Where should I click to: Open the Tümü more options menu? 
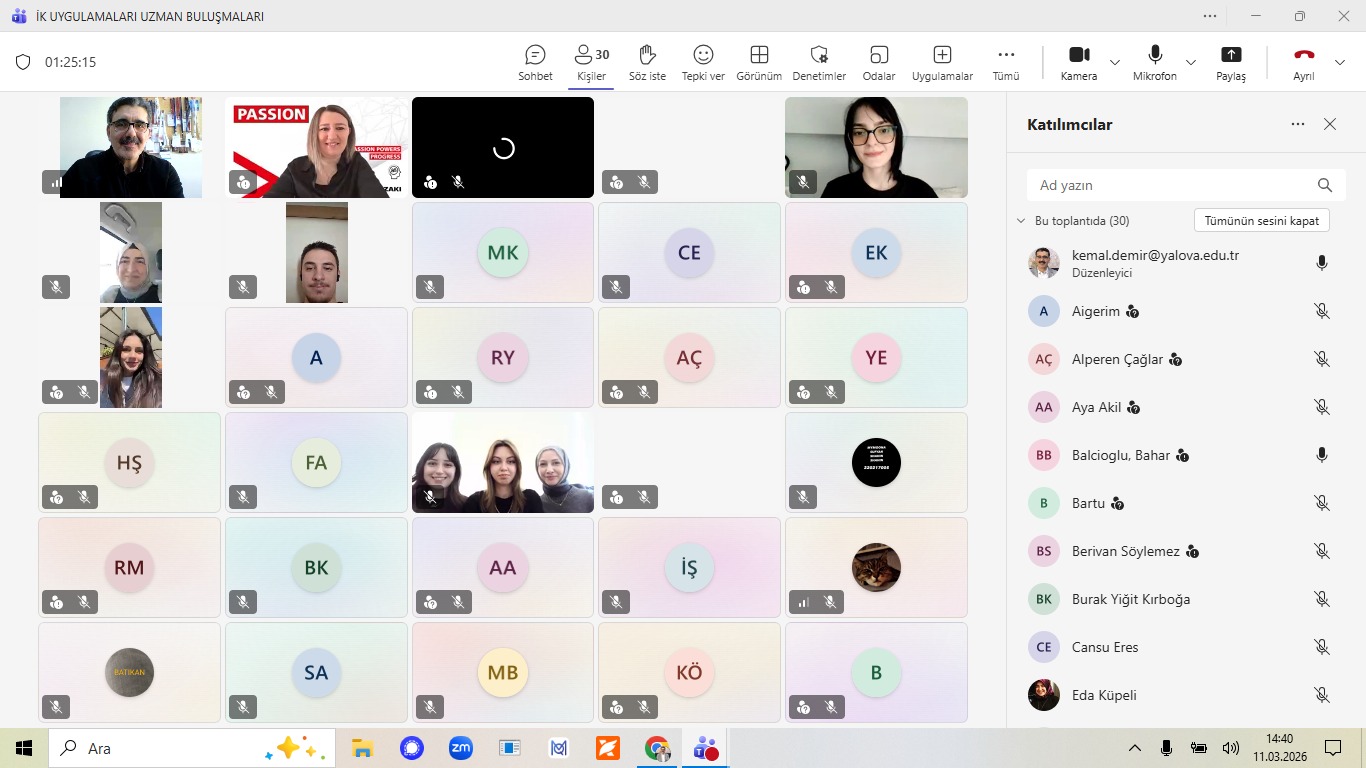1006,62
